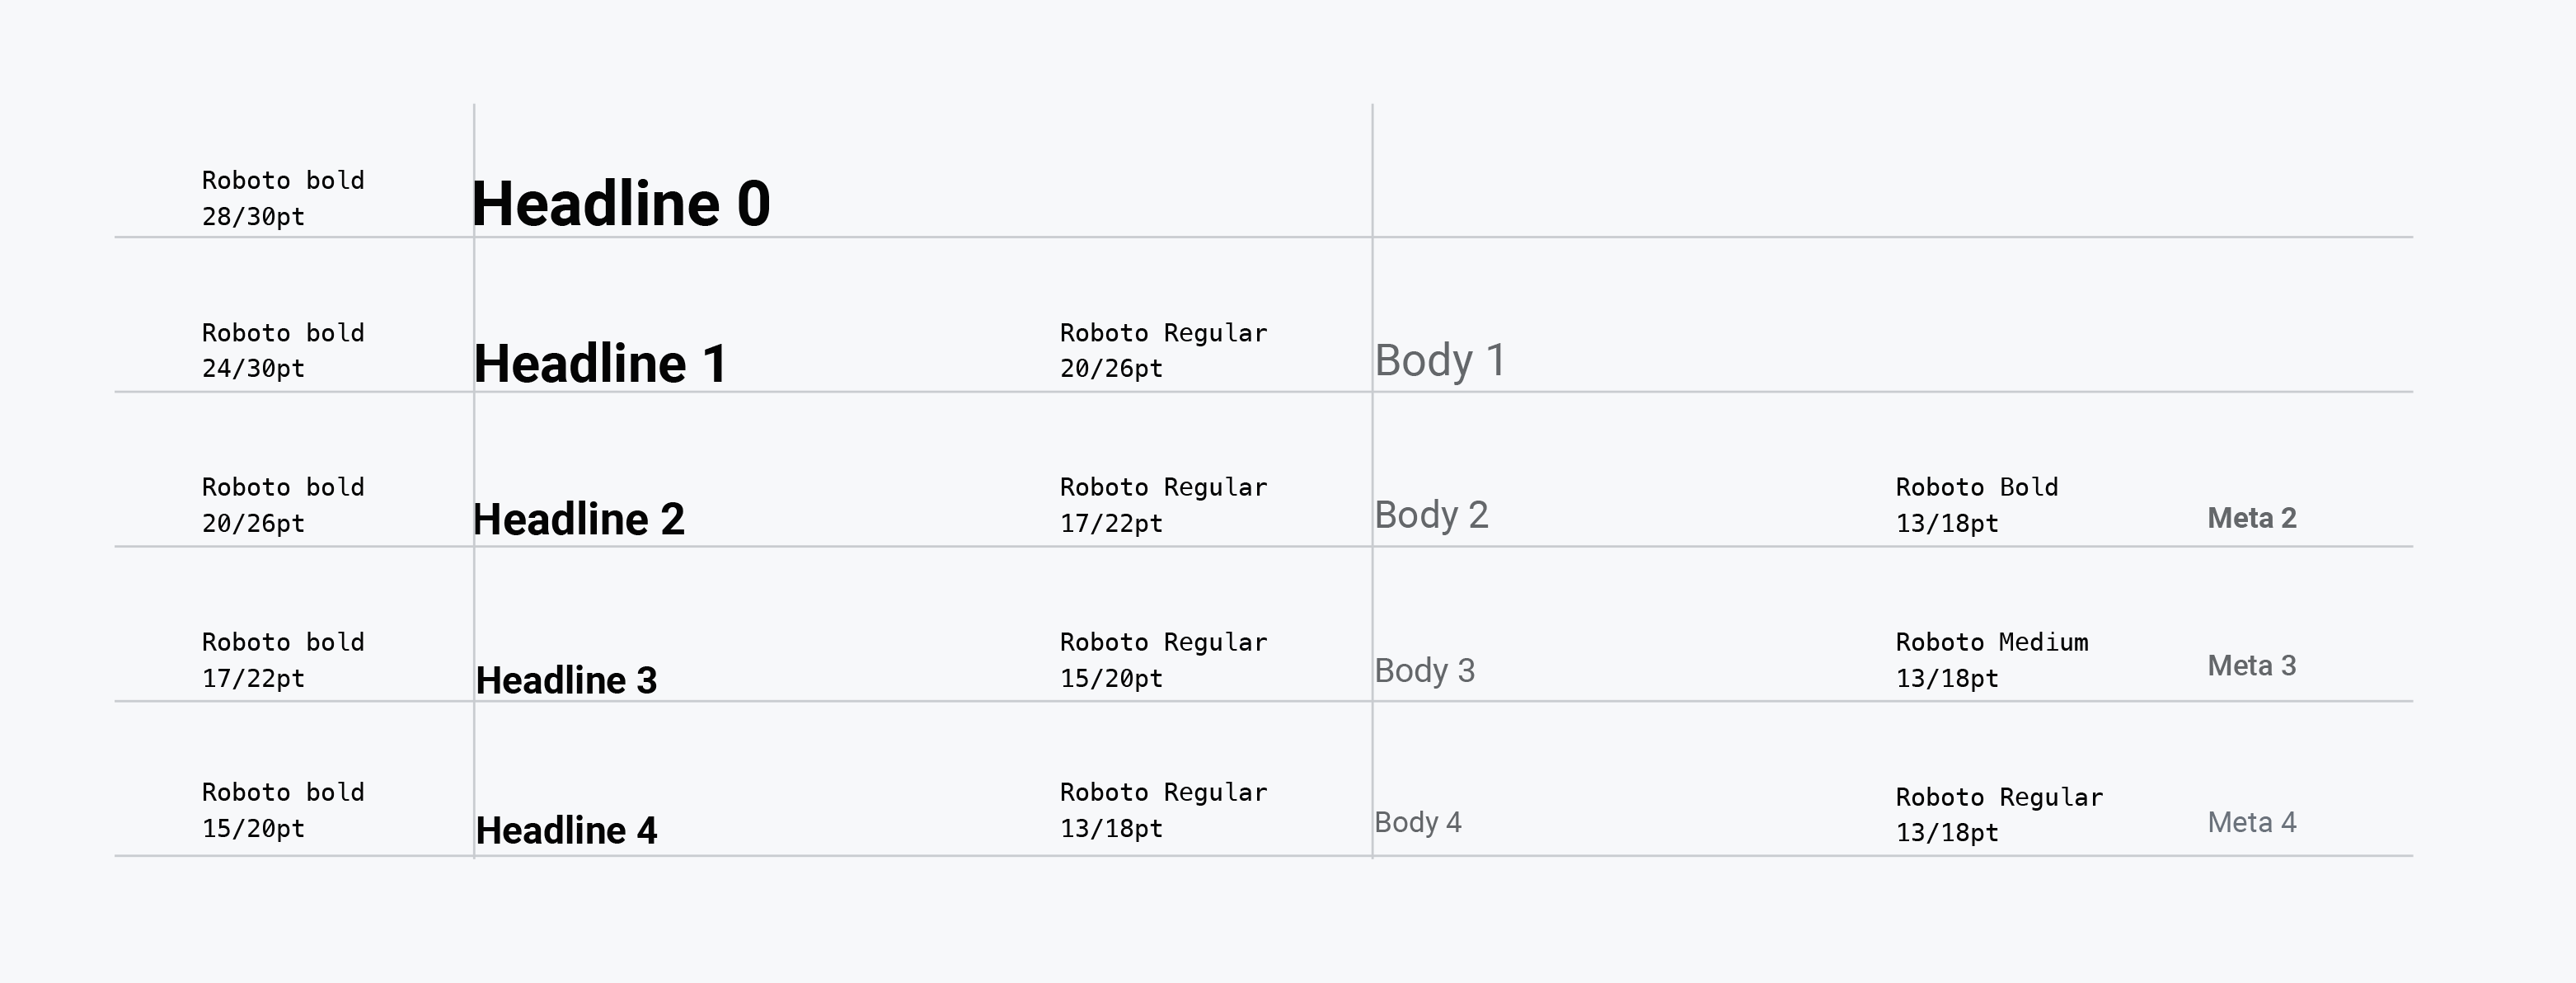
Task: Click the Roboto Regular 20/26pt label
Action: pyautogui.click(x=1163, y=350)
